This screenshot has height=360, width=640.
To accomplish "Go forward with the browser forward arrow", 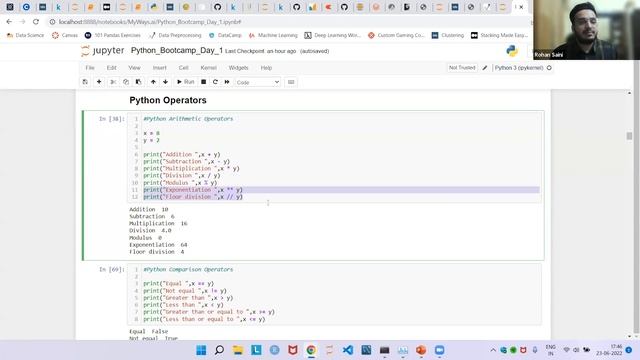I will pyautogui.click(x=22, y=22).
